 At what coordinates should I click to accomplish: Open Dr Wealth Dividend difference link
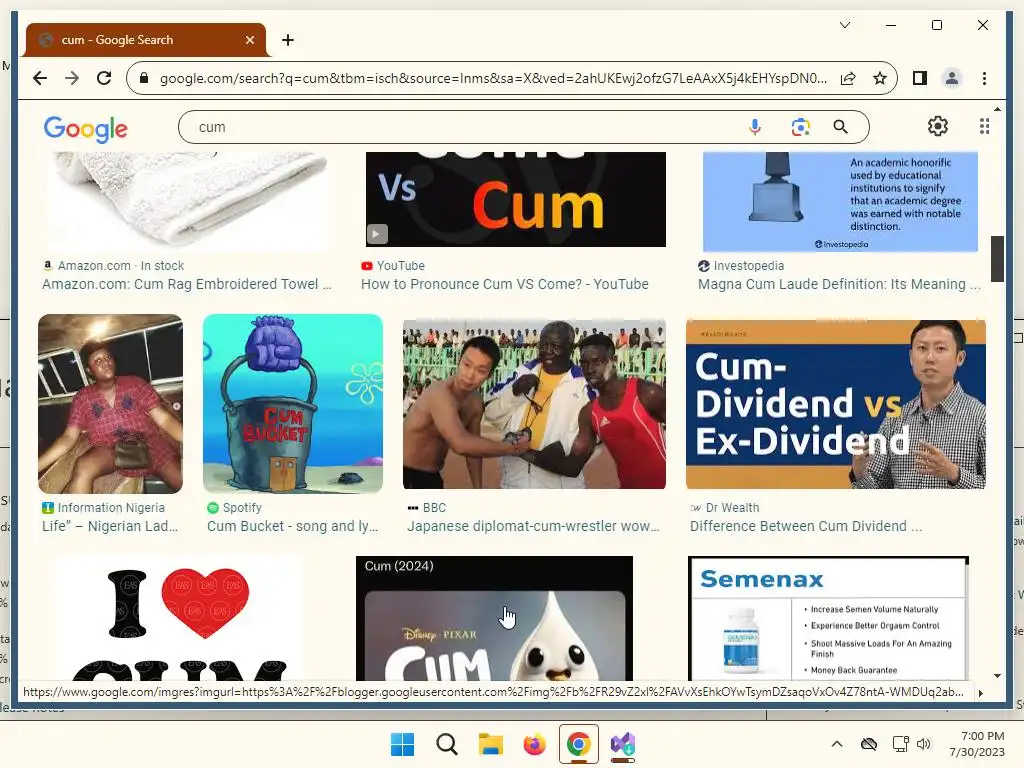(806, 526)
